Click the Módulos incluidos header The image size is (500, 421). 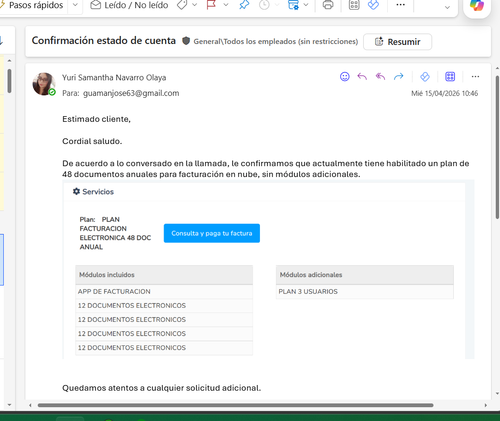point(164,275)
